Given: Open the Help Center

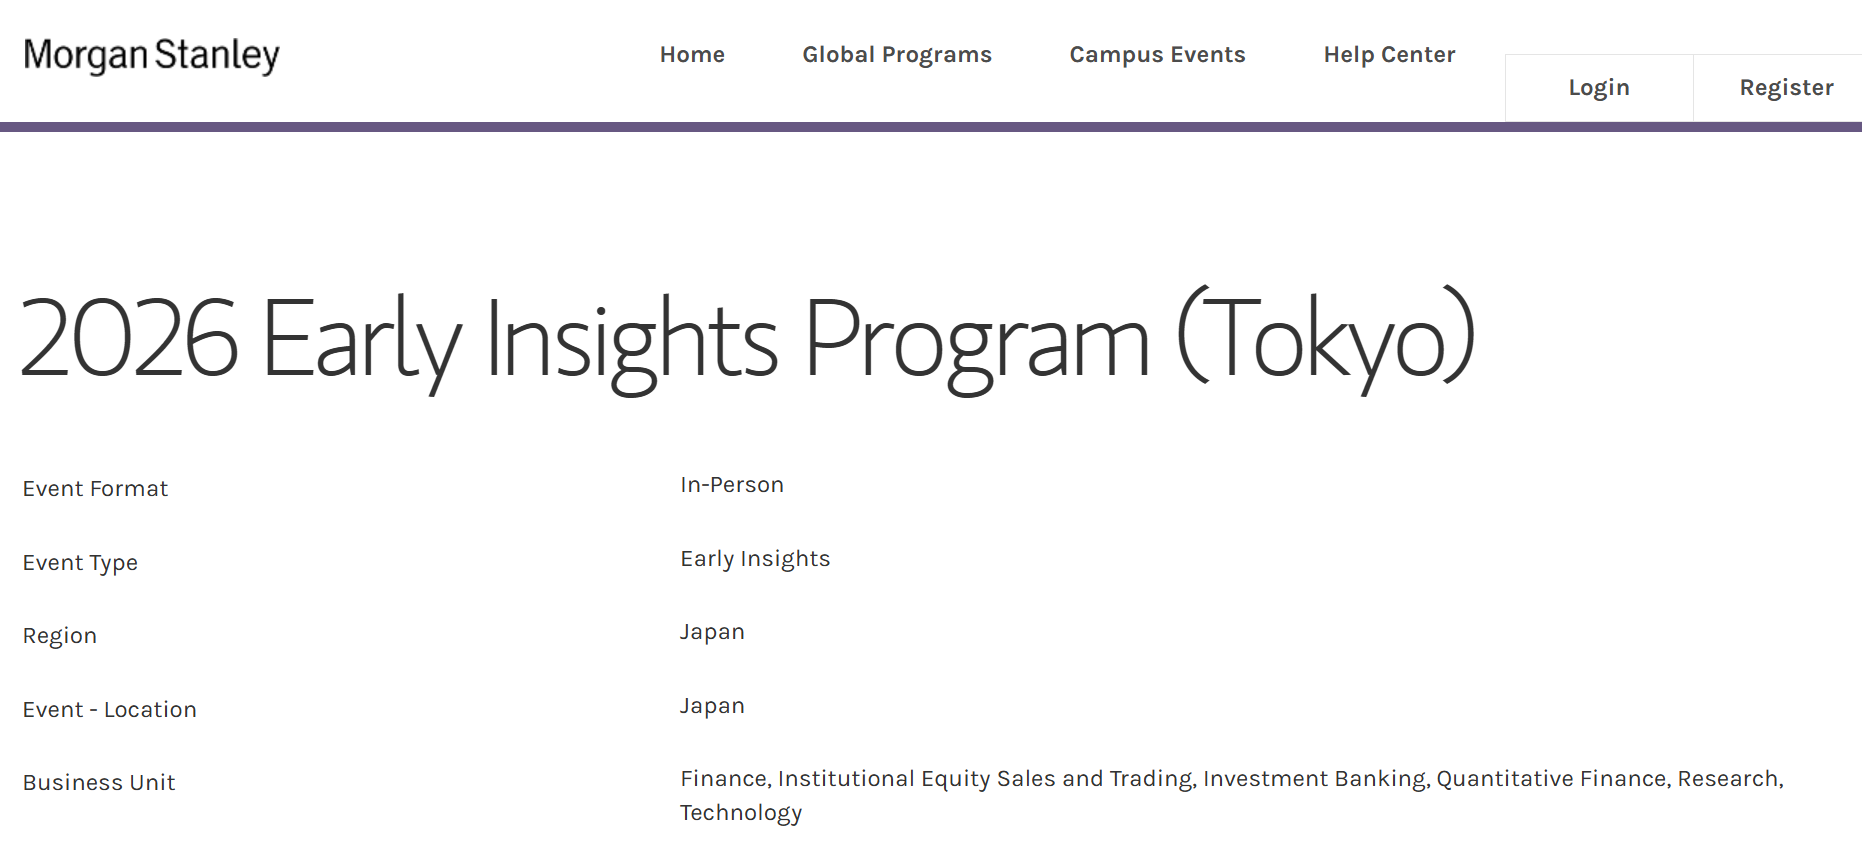Looking at the screenshot, I should pos(1389,55).
